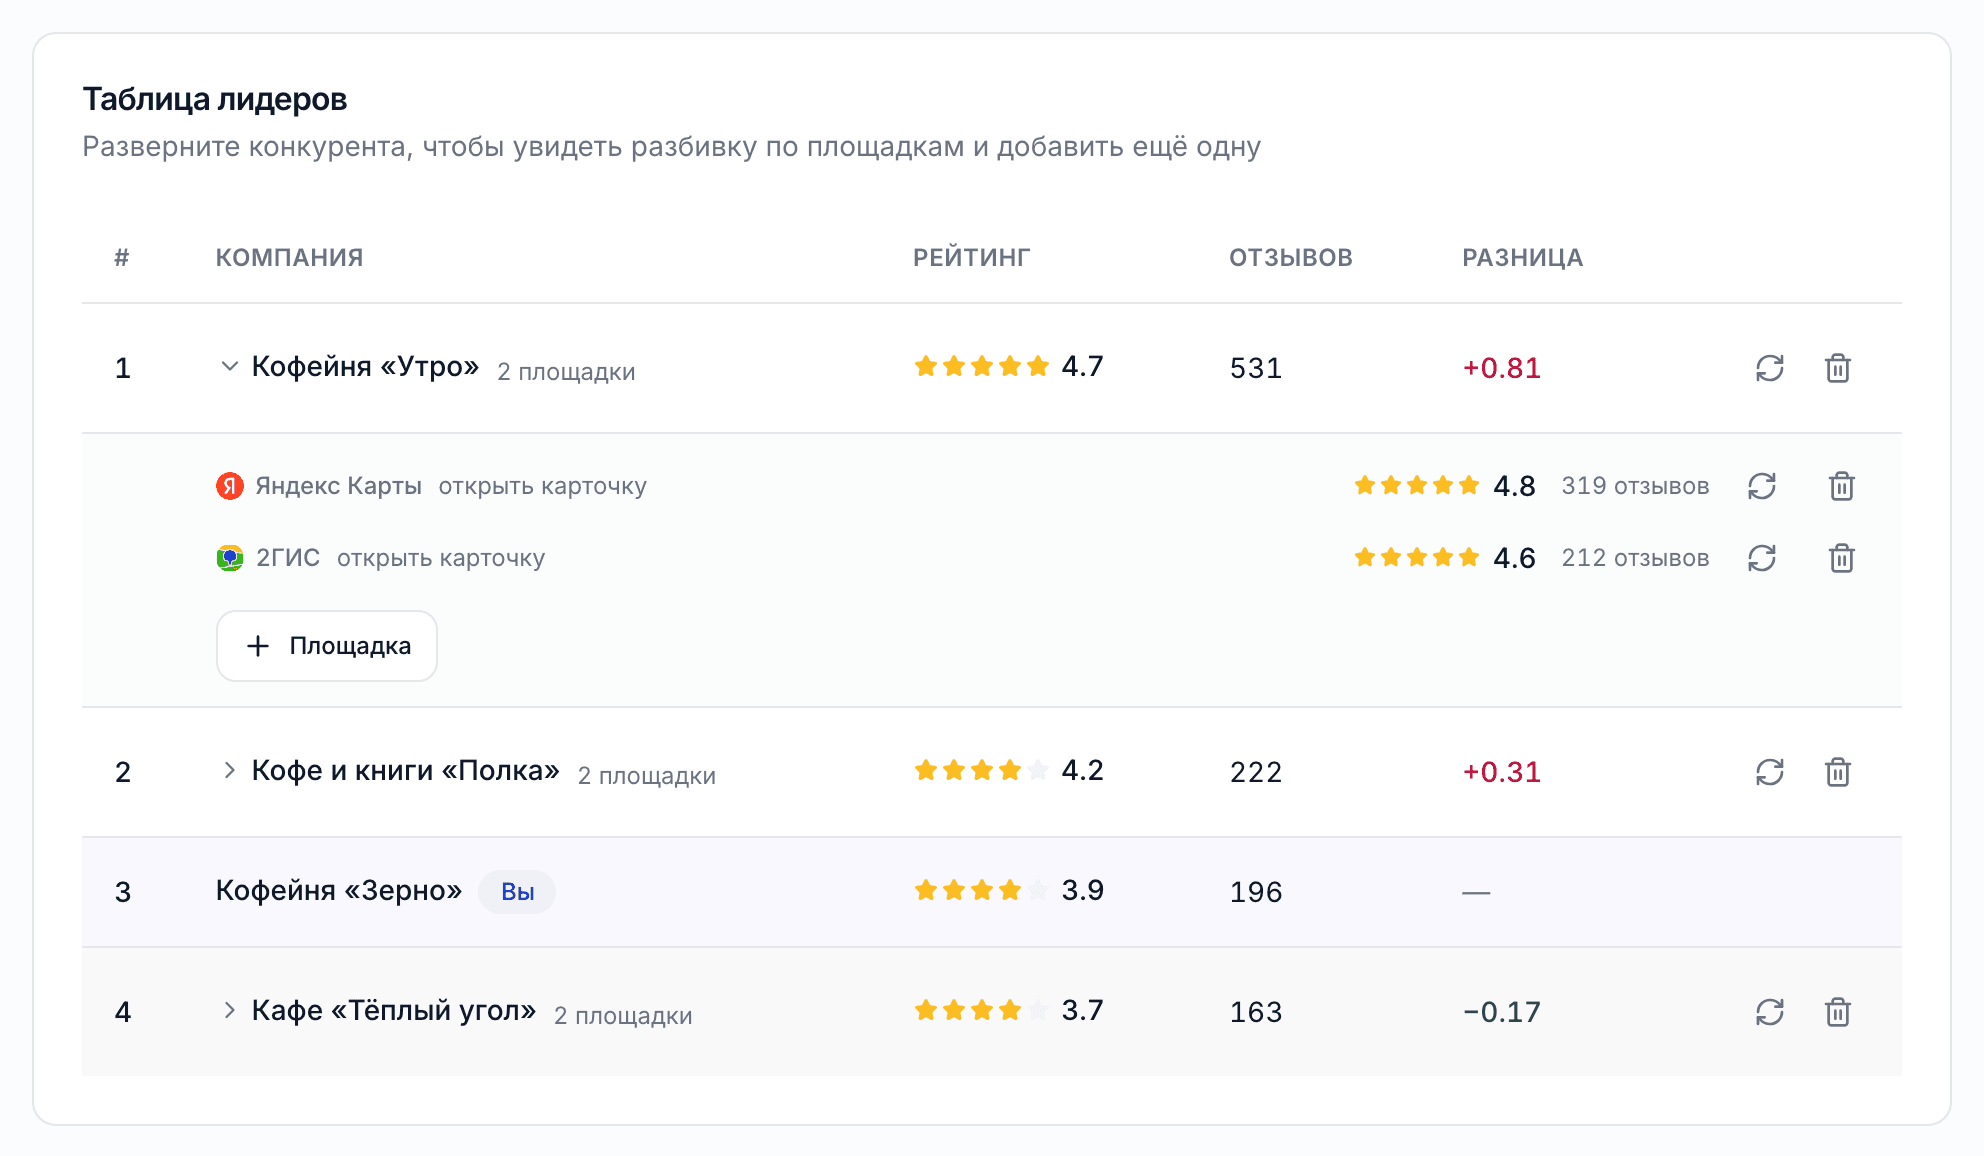This screenshot has width=1984, height=1156.
Task: Select the Кофейня «Зерно» row
Action: tap(992, 892)
